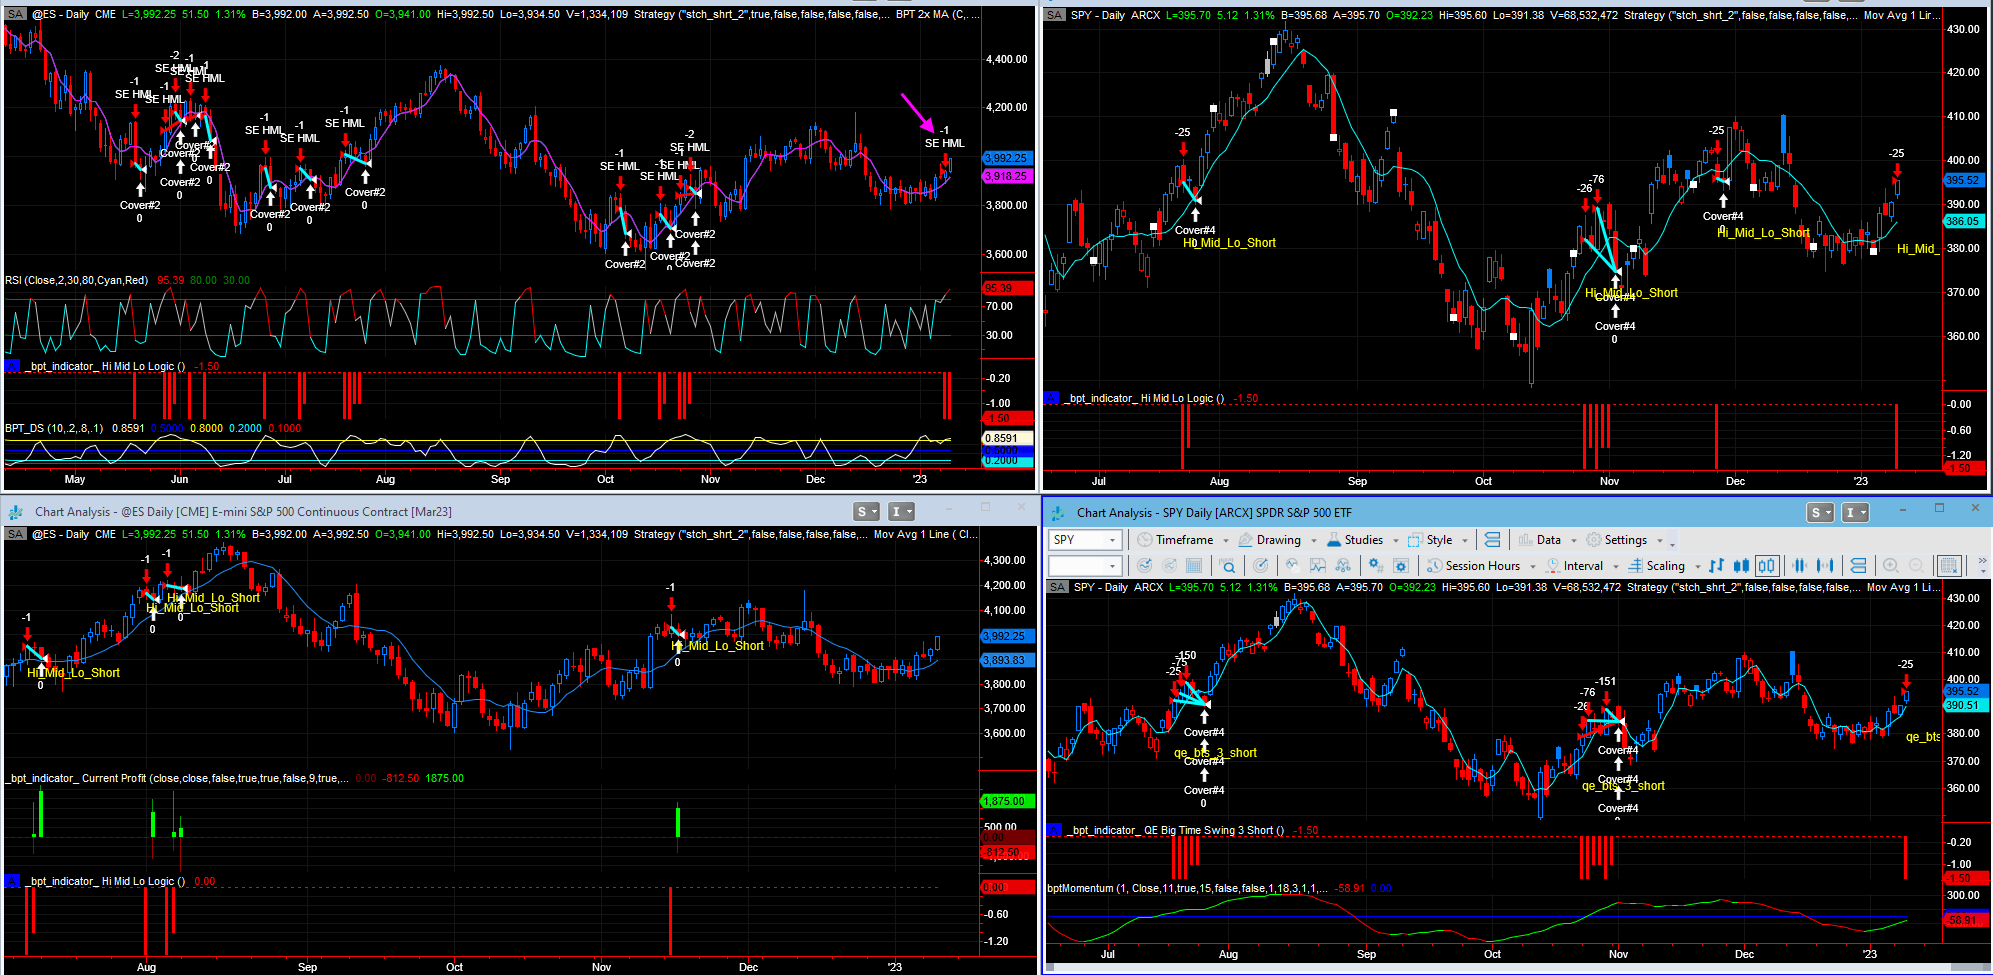1993x975 pixels.
Task: Expand the Session Hours dropdown
Action: 1532,567
